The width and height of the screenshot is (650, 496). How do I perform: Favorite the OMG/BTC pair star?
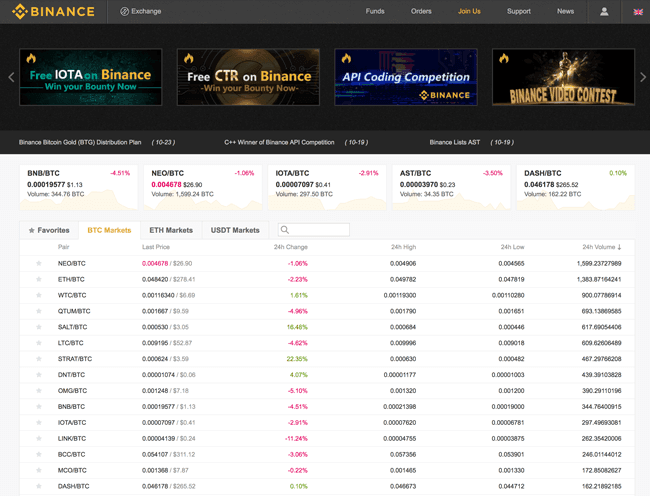point(39,391)
